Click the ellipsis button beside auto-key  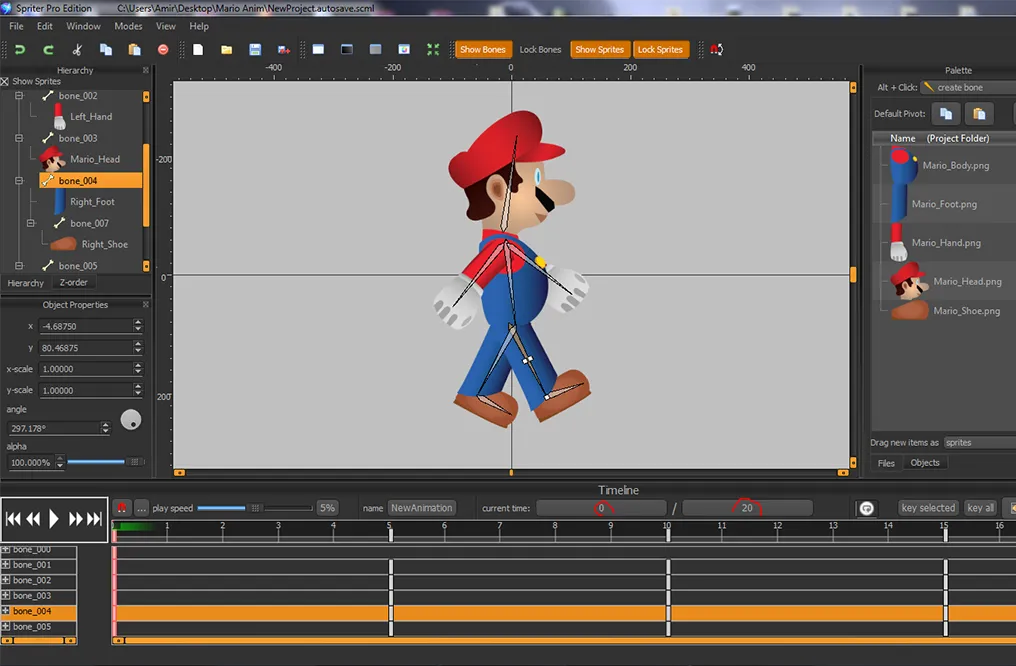141,508
